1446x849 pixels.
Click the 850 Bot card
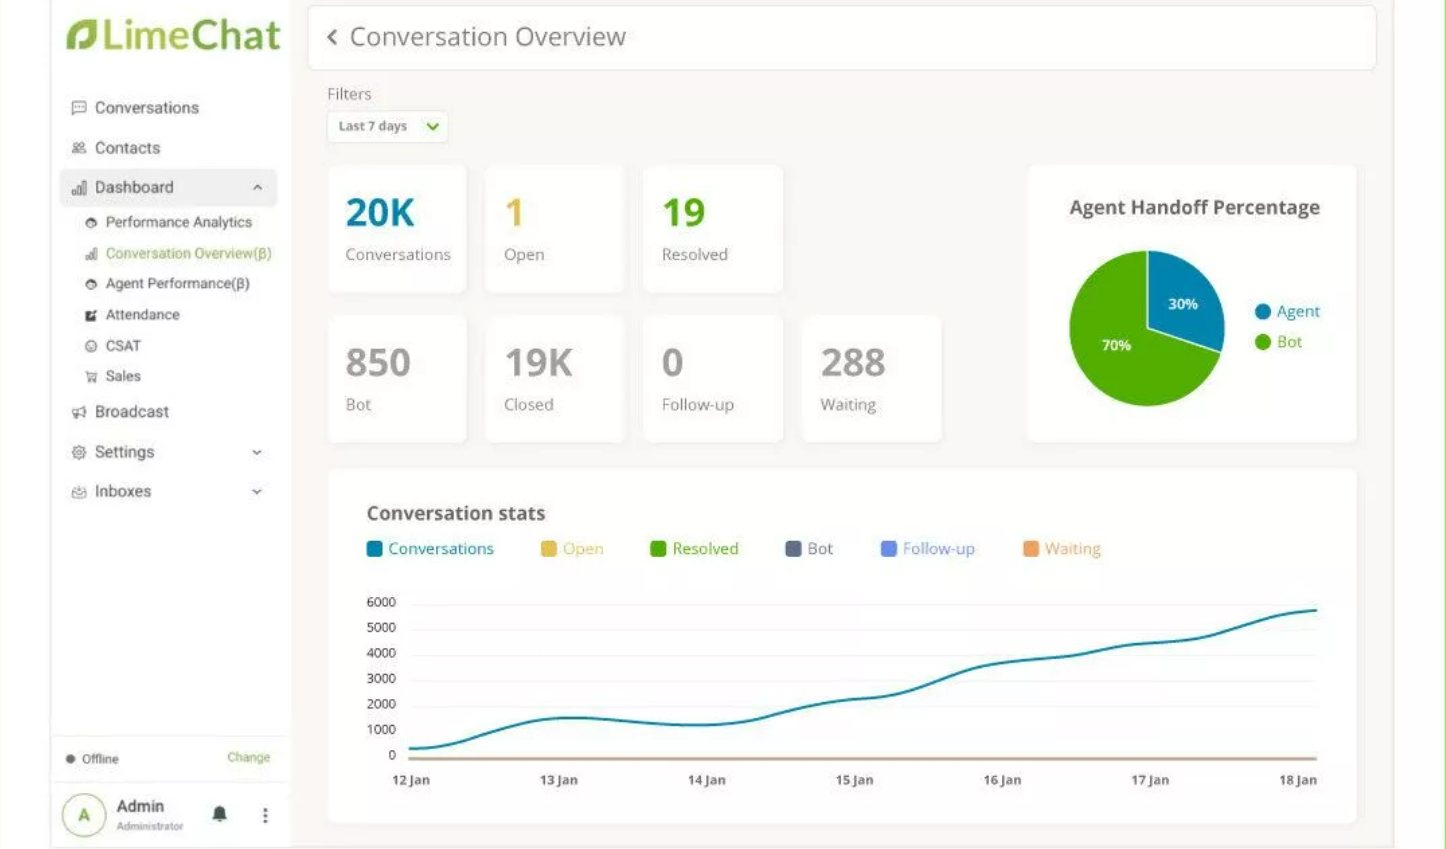pyautogui.click(x=397, y=379)
